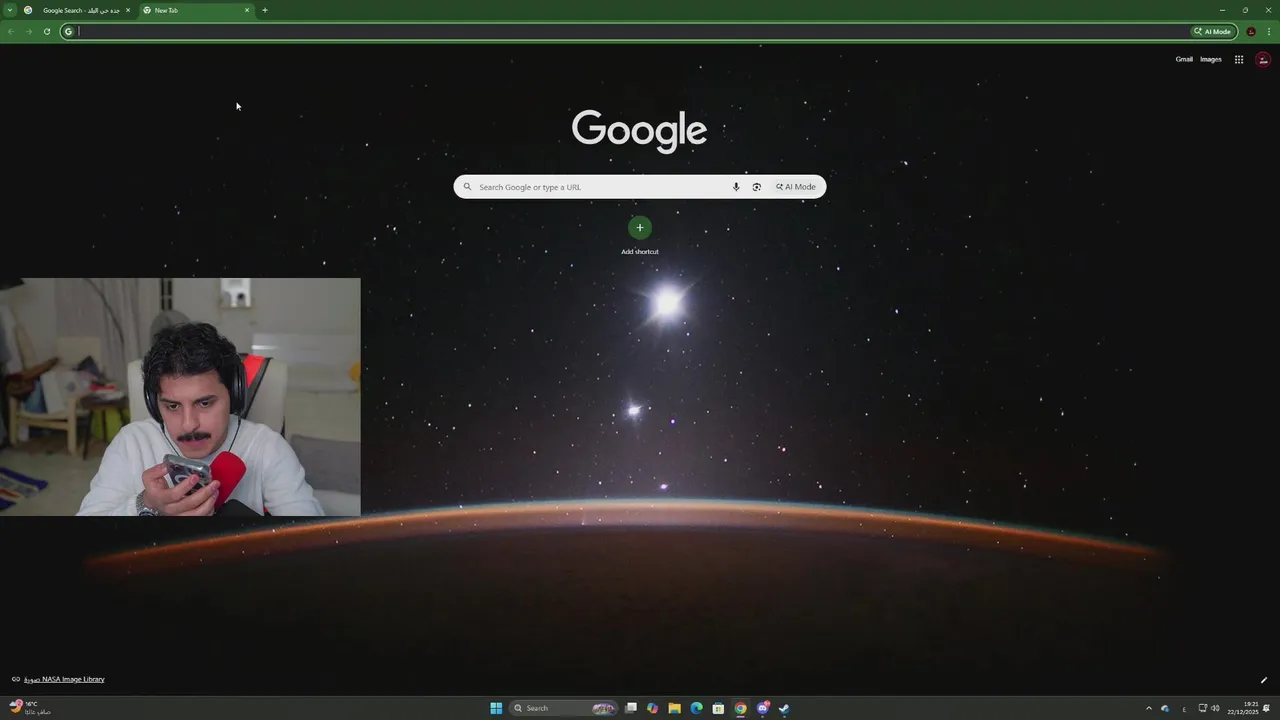Open the Windows Start menu

coord(496,708)
